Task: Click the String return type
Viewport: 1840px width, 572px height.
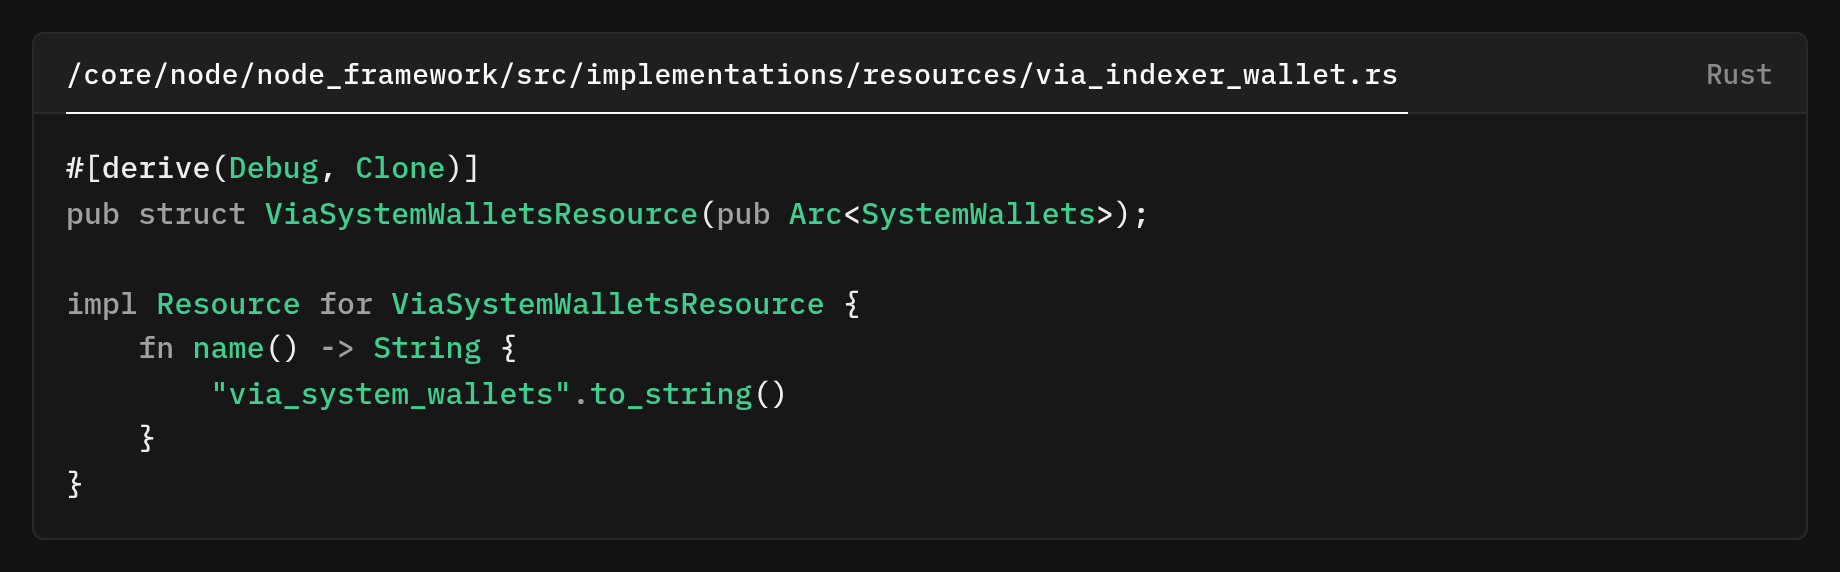Action: click(x=427, y=348)
